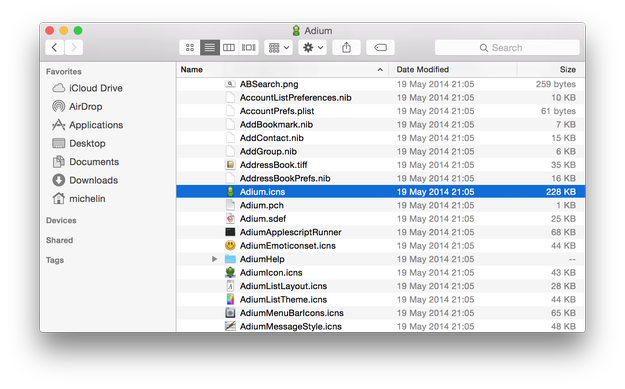625x389 pixels.
Task: Open the michelin home folder
Action: tap(79, 198)
